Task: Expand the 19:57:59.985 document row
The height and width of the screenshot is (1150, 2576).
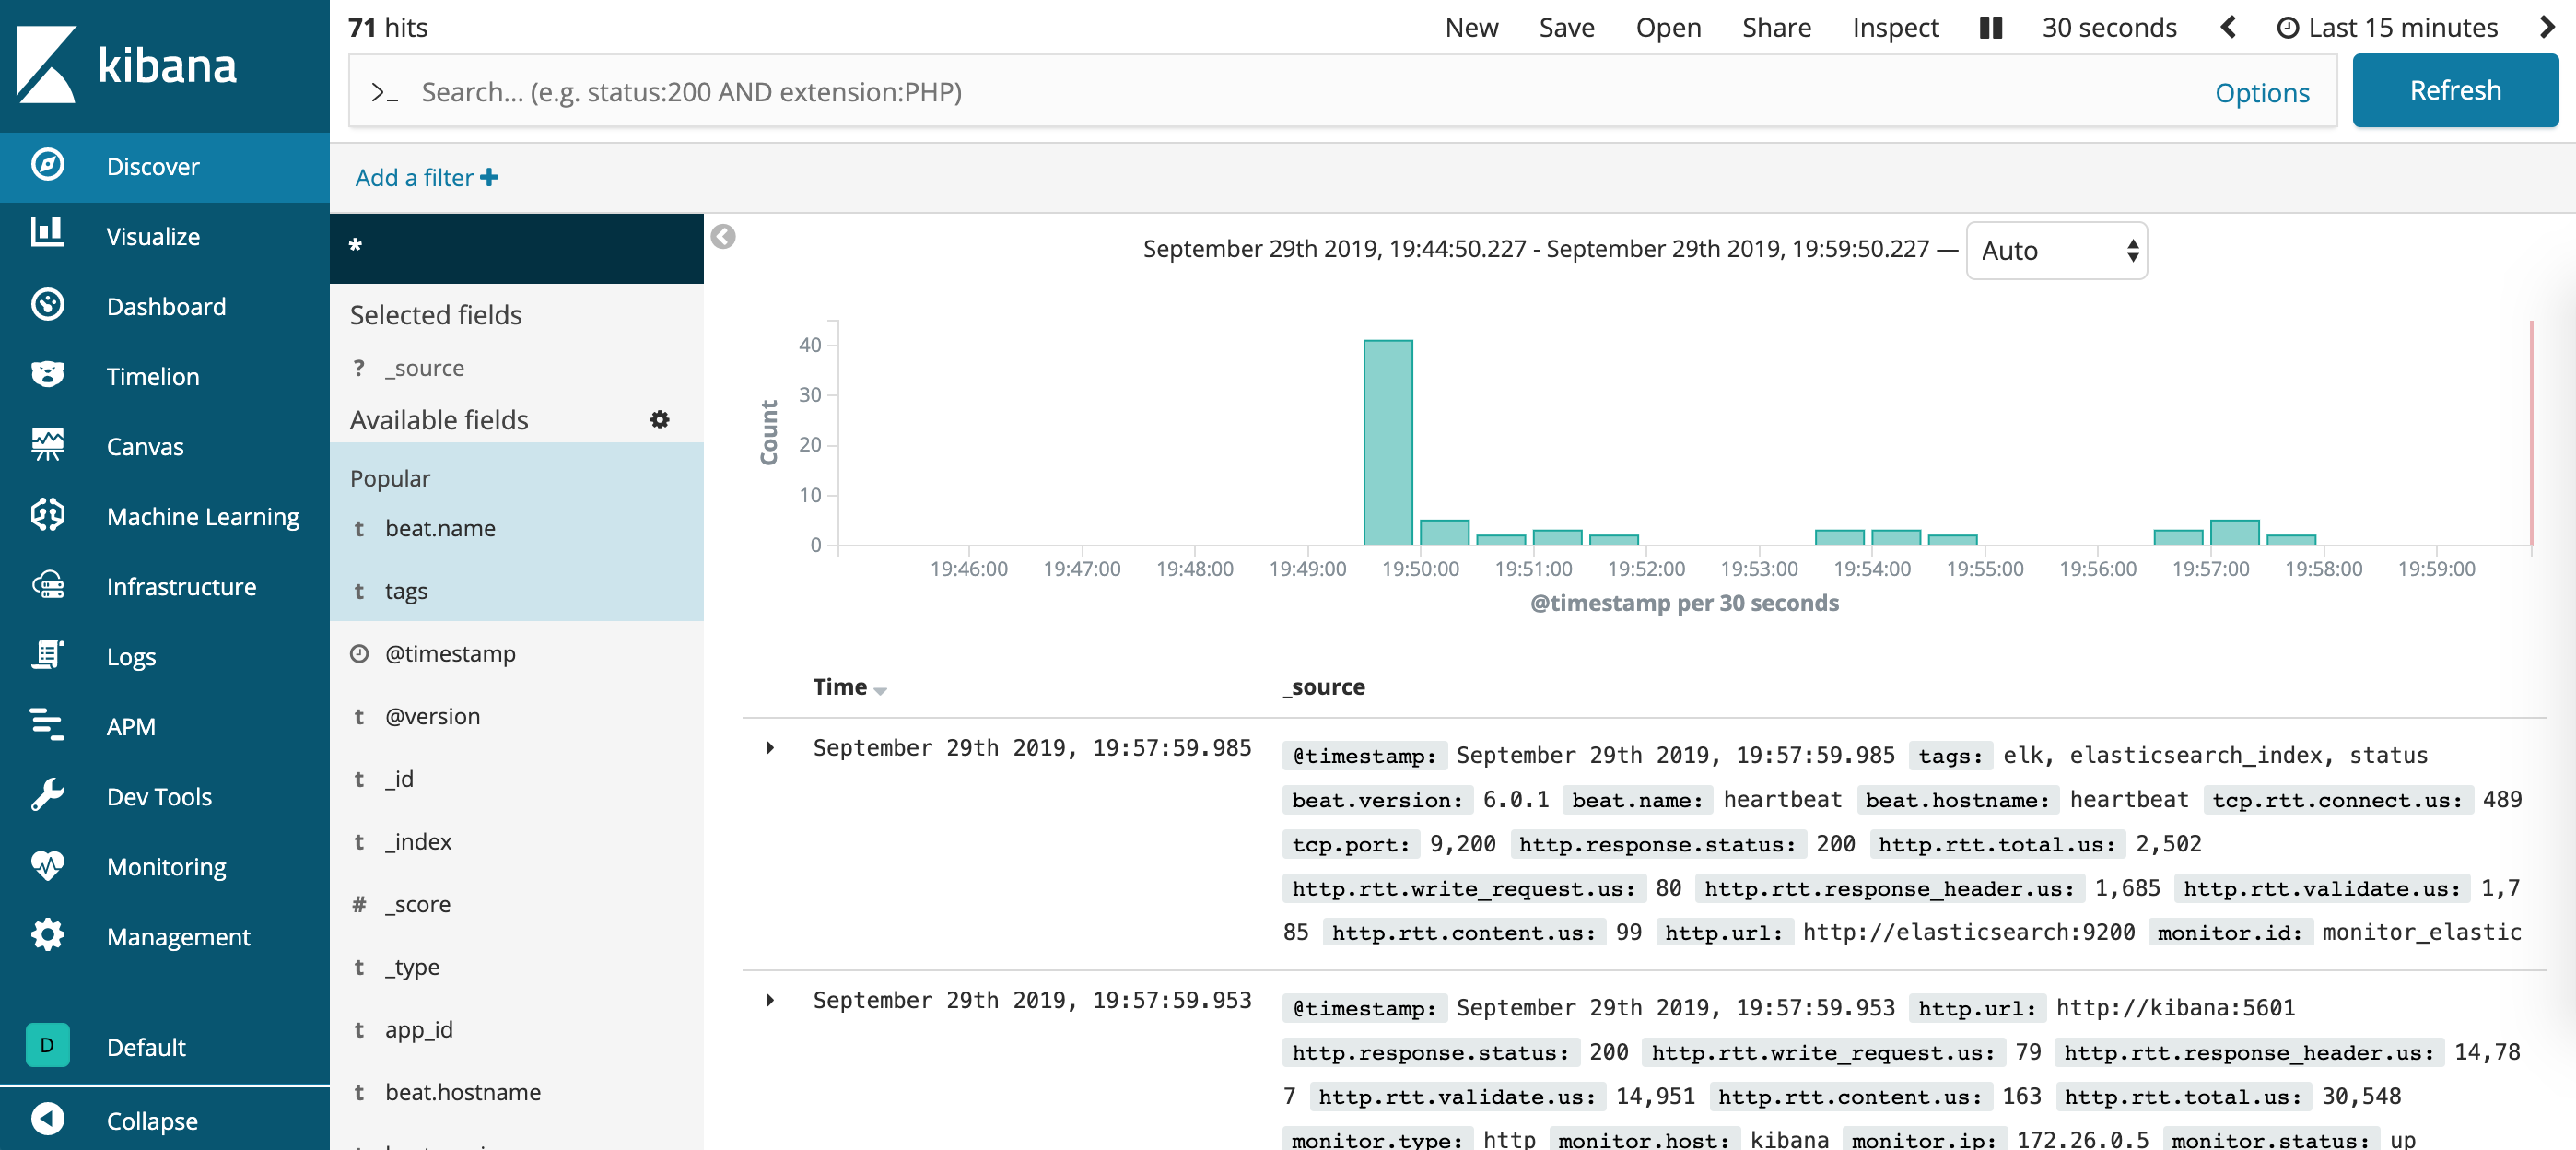Action: point(769,748)
